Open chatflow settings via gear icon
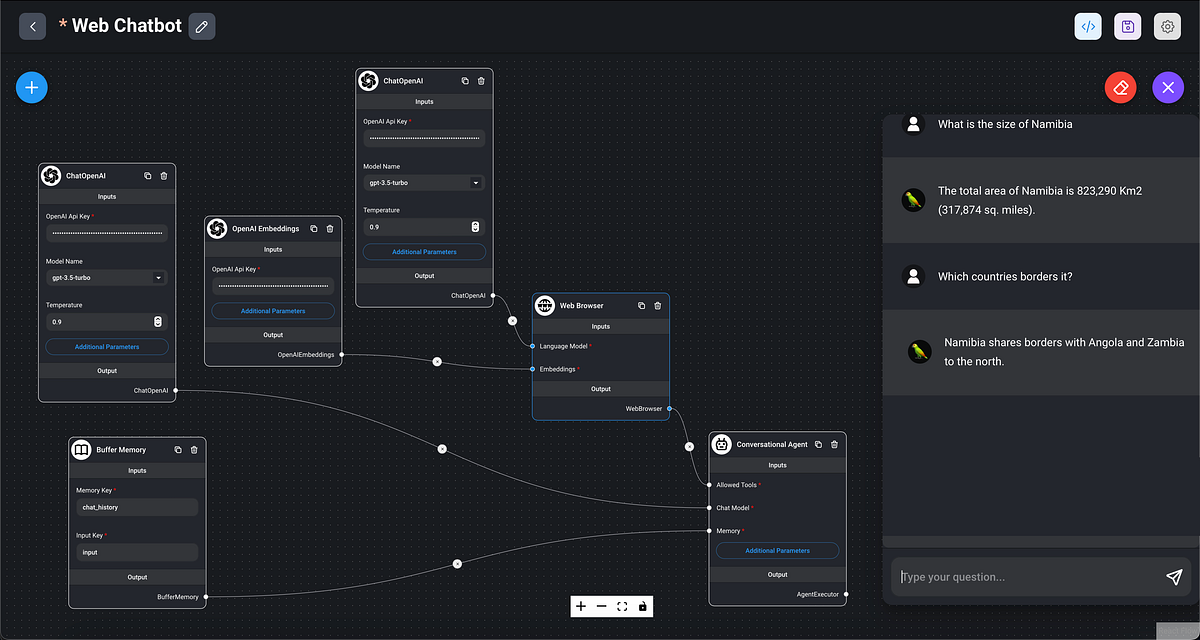 tap(1167, 26)
